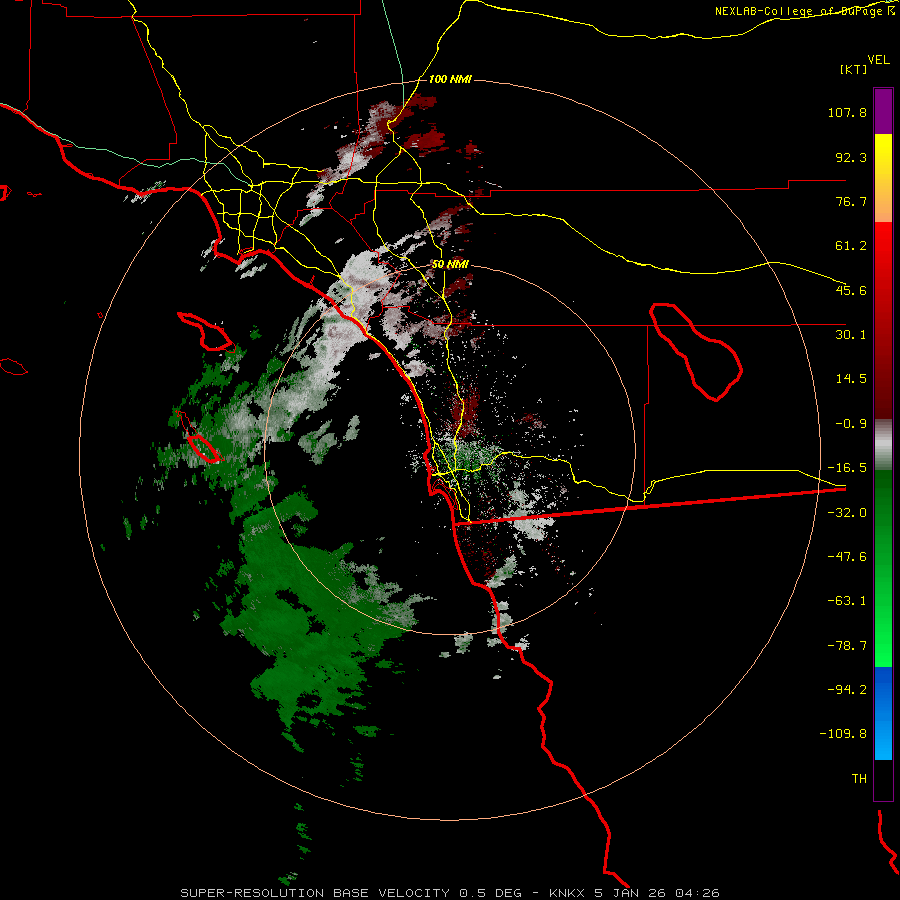Screen dimensions: 900x900
Task: Pick the green segment of the color bar
Action: point(883,568)
